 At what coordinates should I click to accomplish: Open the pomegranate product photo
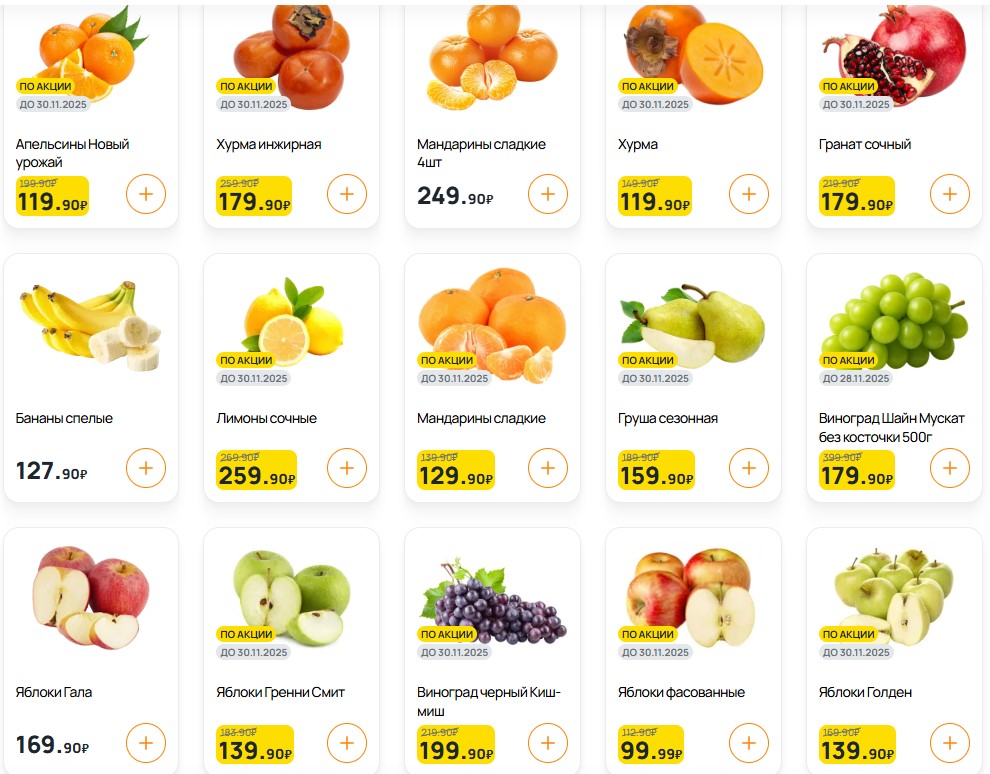[x=894, y=50]
